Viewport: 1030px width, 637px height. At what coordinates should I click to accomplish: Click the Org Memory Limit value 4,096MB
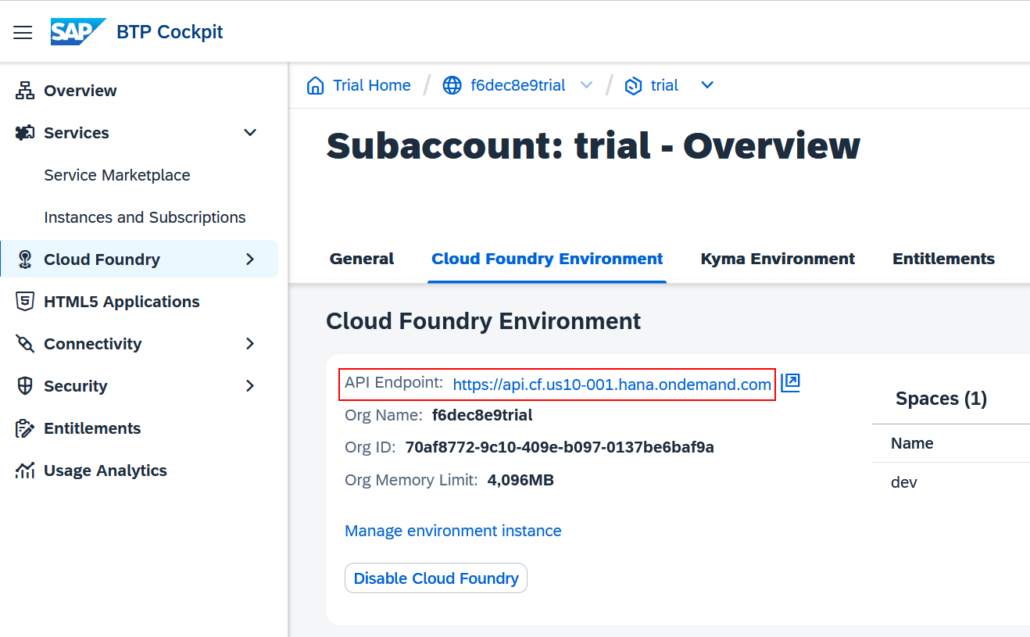pos(520,480)
